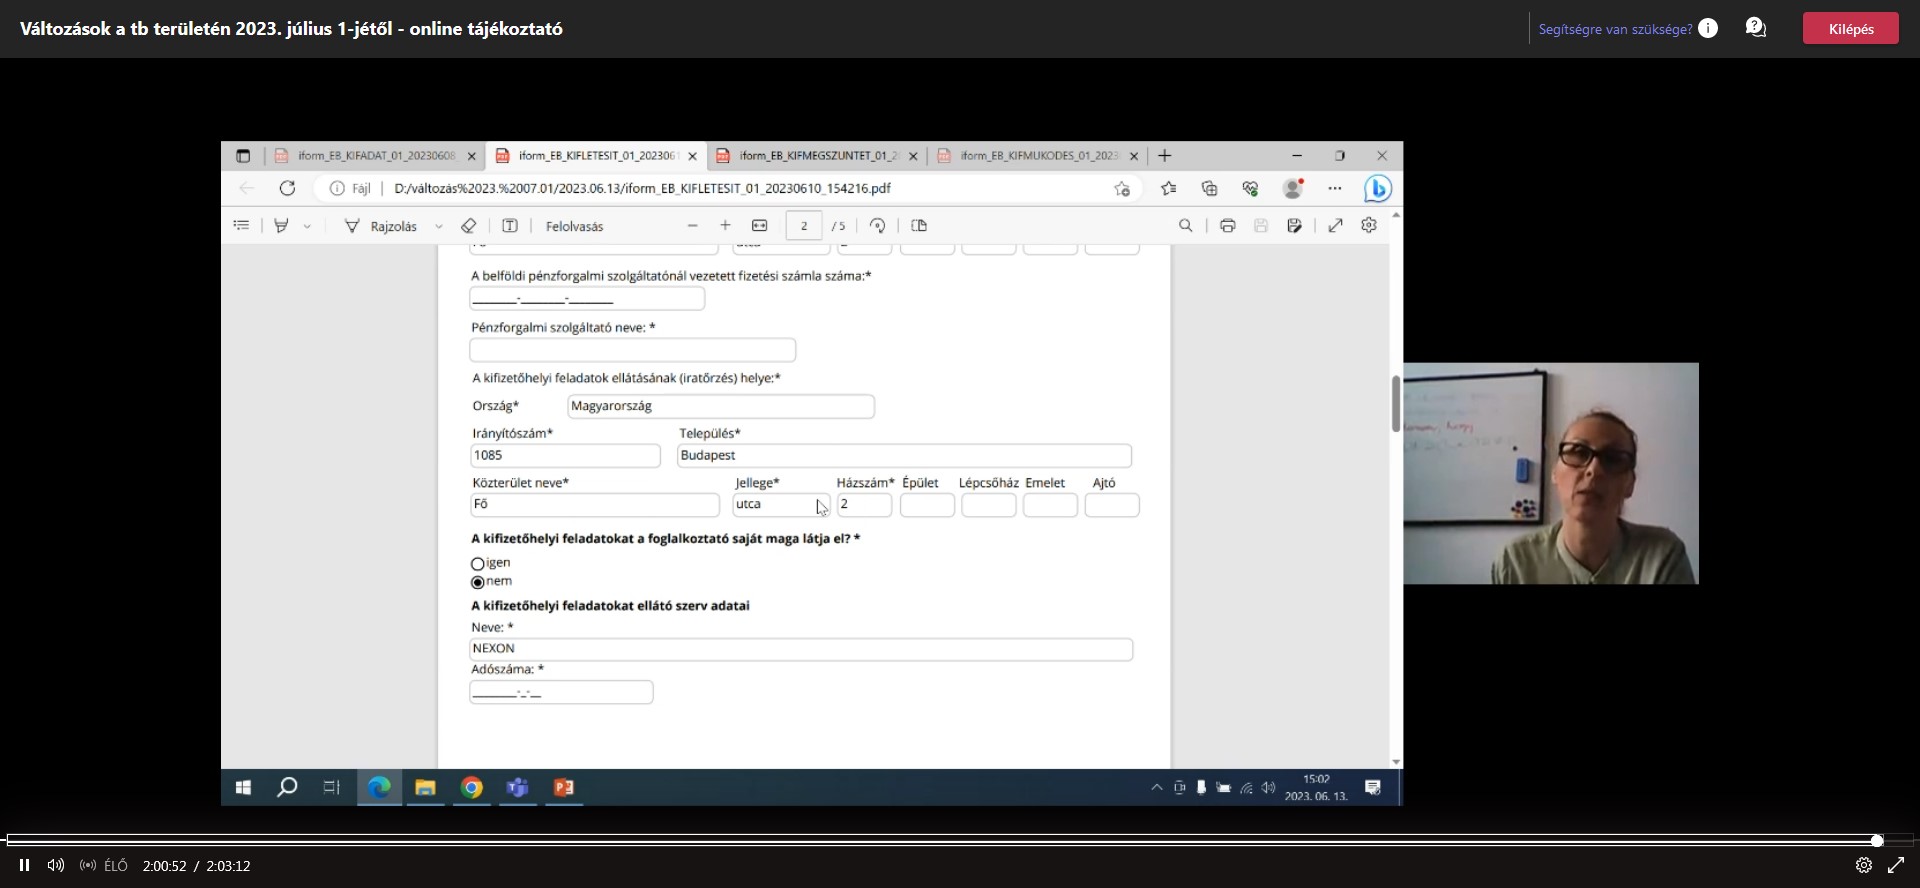Click the Ország field with Magyarország
This screenshot has height=888, width=1920.
point(721,406)
